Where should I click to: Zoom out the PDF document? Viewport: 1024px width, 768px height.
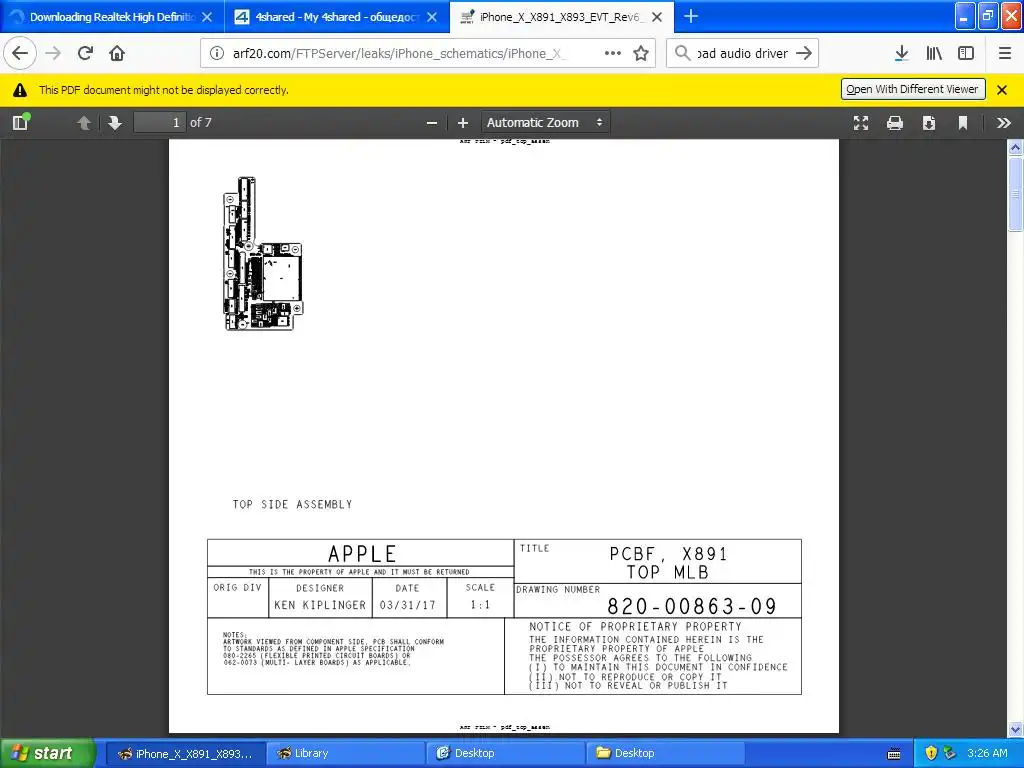432,123
